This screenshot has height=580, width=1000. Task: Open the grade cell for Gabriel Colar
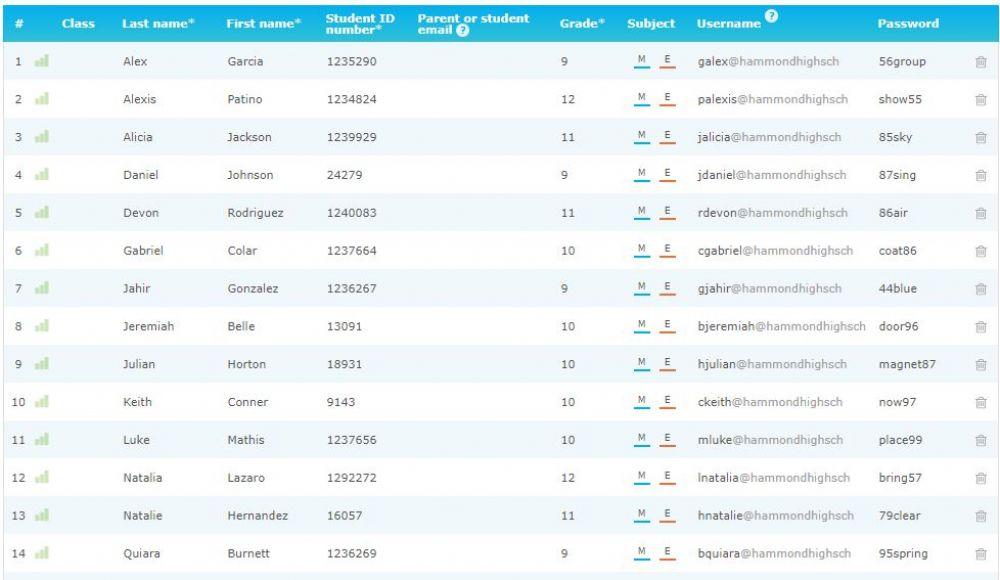click(x=567, y=251)
